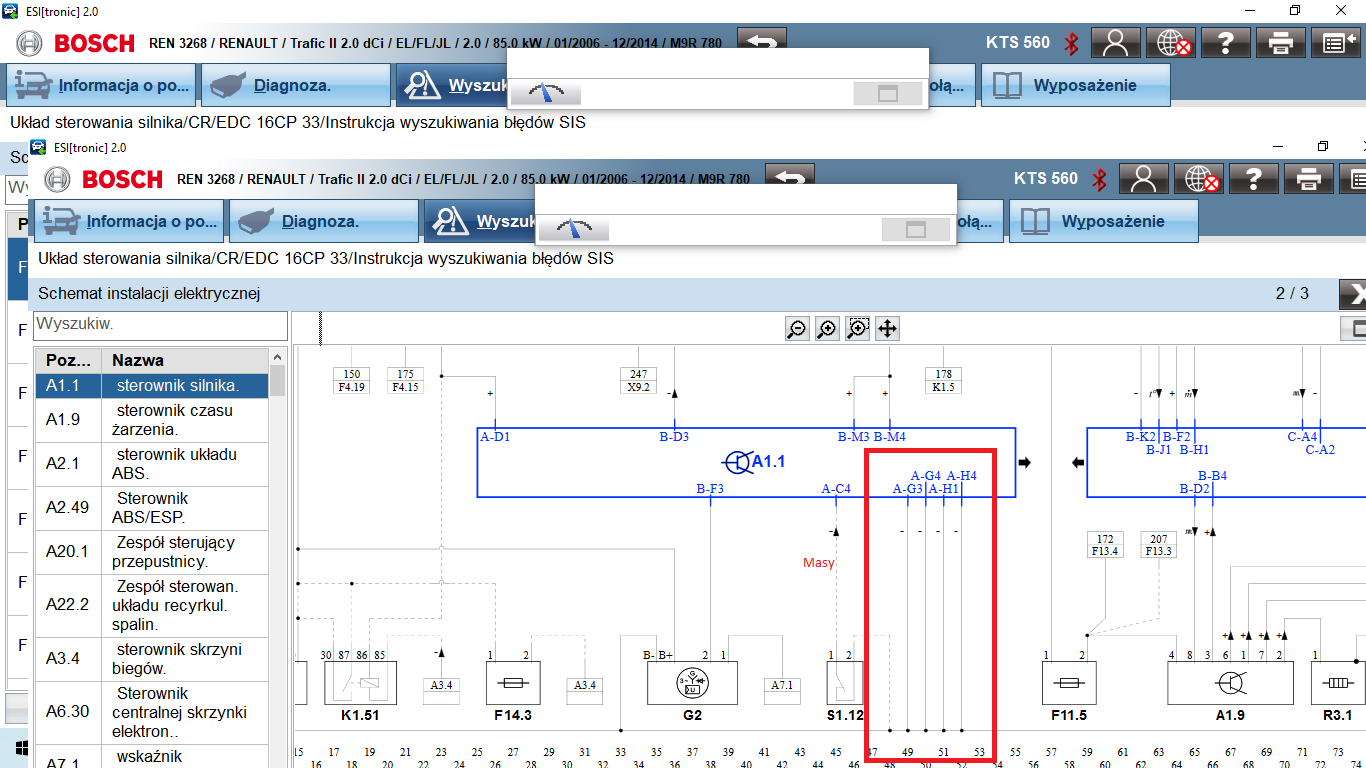The height and width of the screenshot is (768, 1366).
Task: Click the Bluetooth icon in the front window
Action: (x=1099, y=179)
